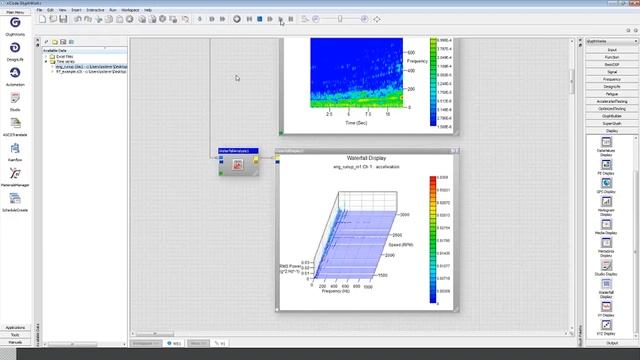Select the Waterfall Display glyph in palette
Image resolution: width=640 pixels, height=360 pixels.
(x=606, y=284)
